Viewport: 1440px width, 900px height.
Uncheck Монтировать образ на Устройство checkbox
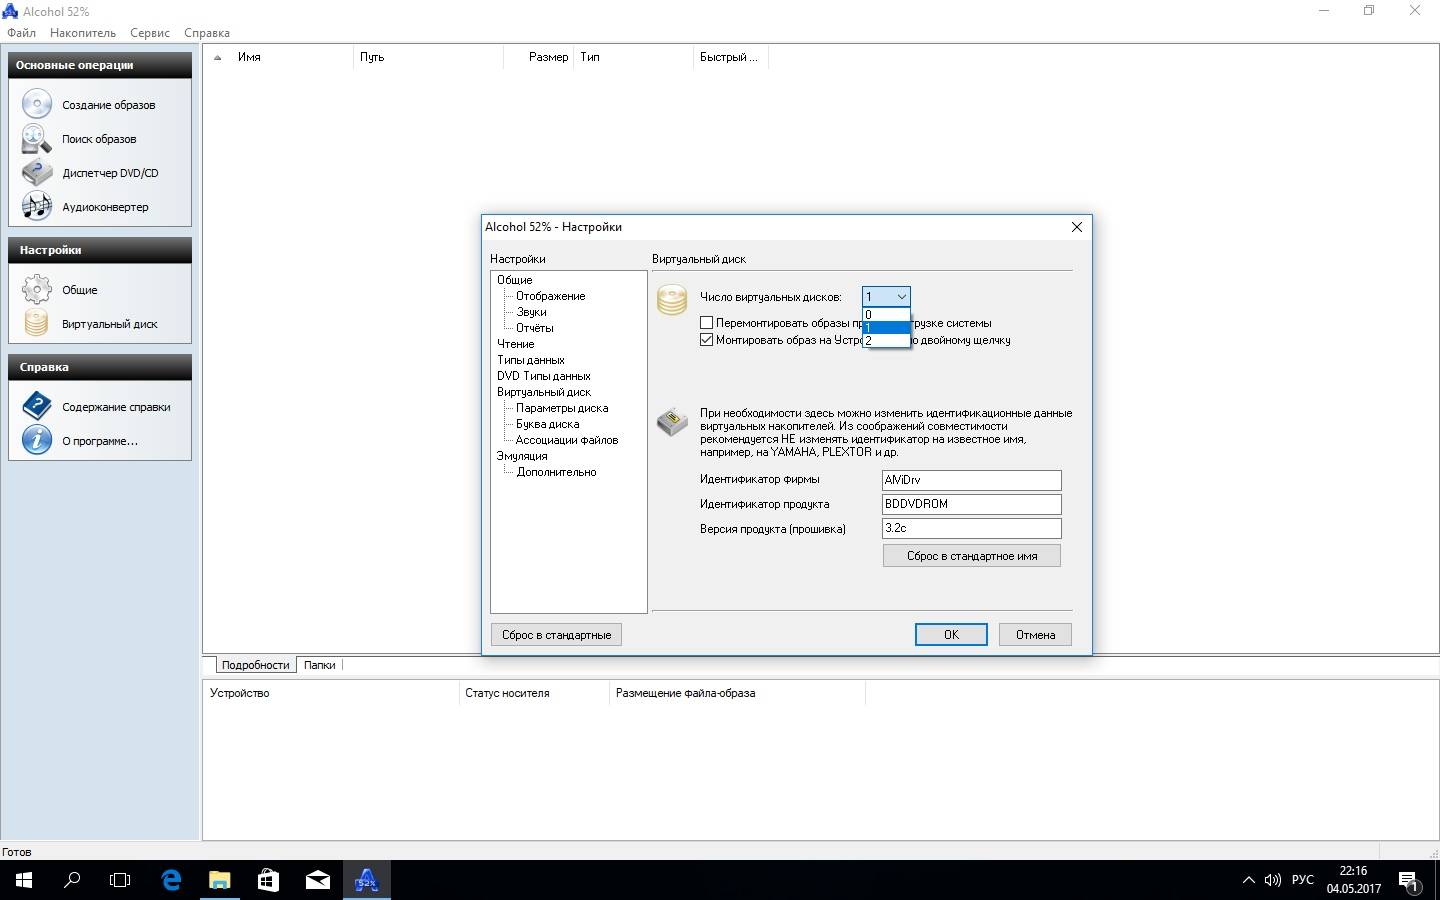[x=707, y=340]
